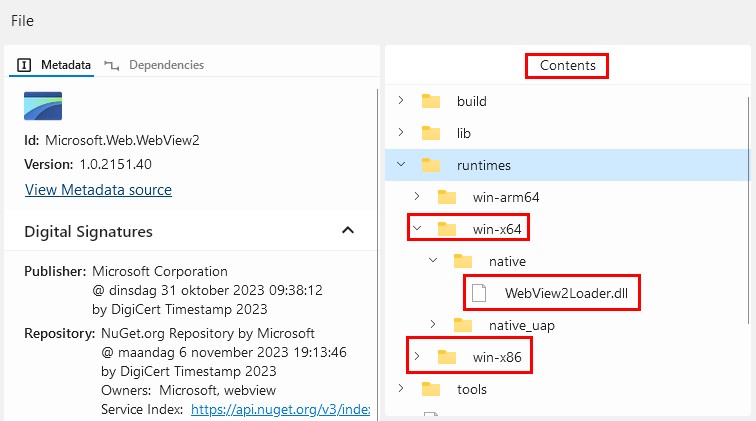Click the Id value Microsoft.Web.WebView2
Image resolution: width=756 pixels, height=421 pixels.
pyautogui.click(x=122, y=140)
